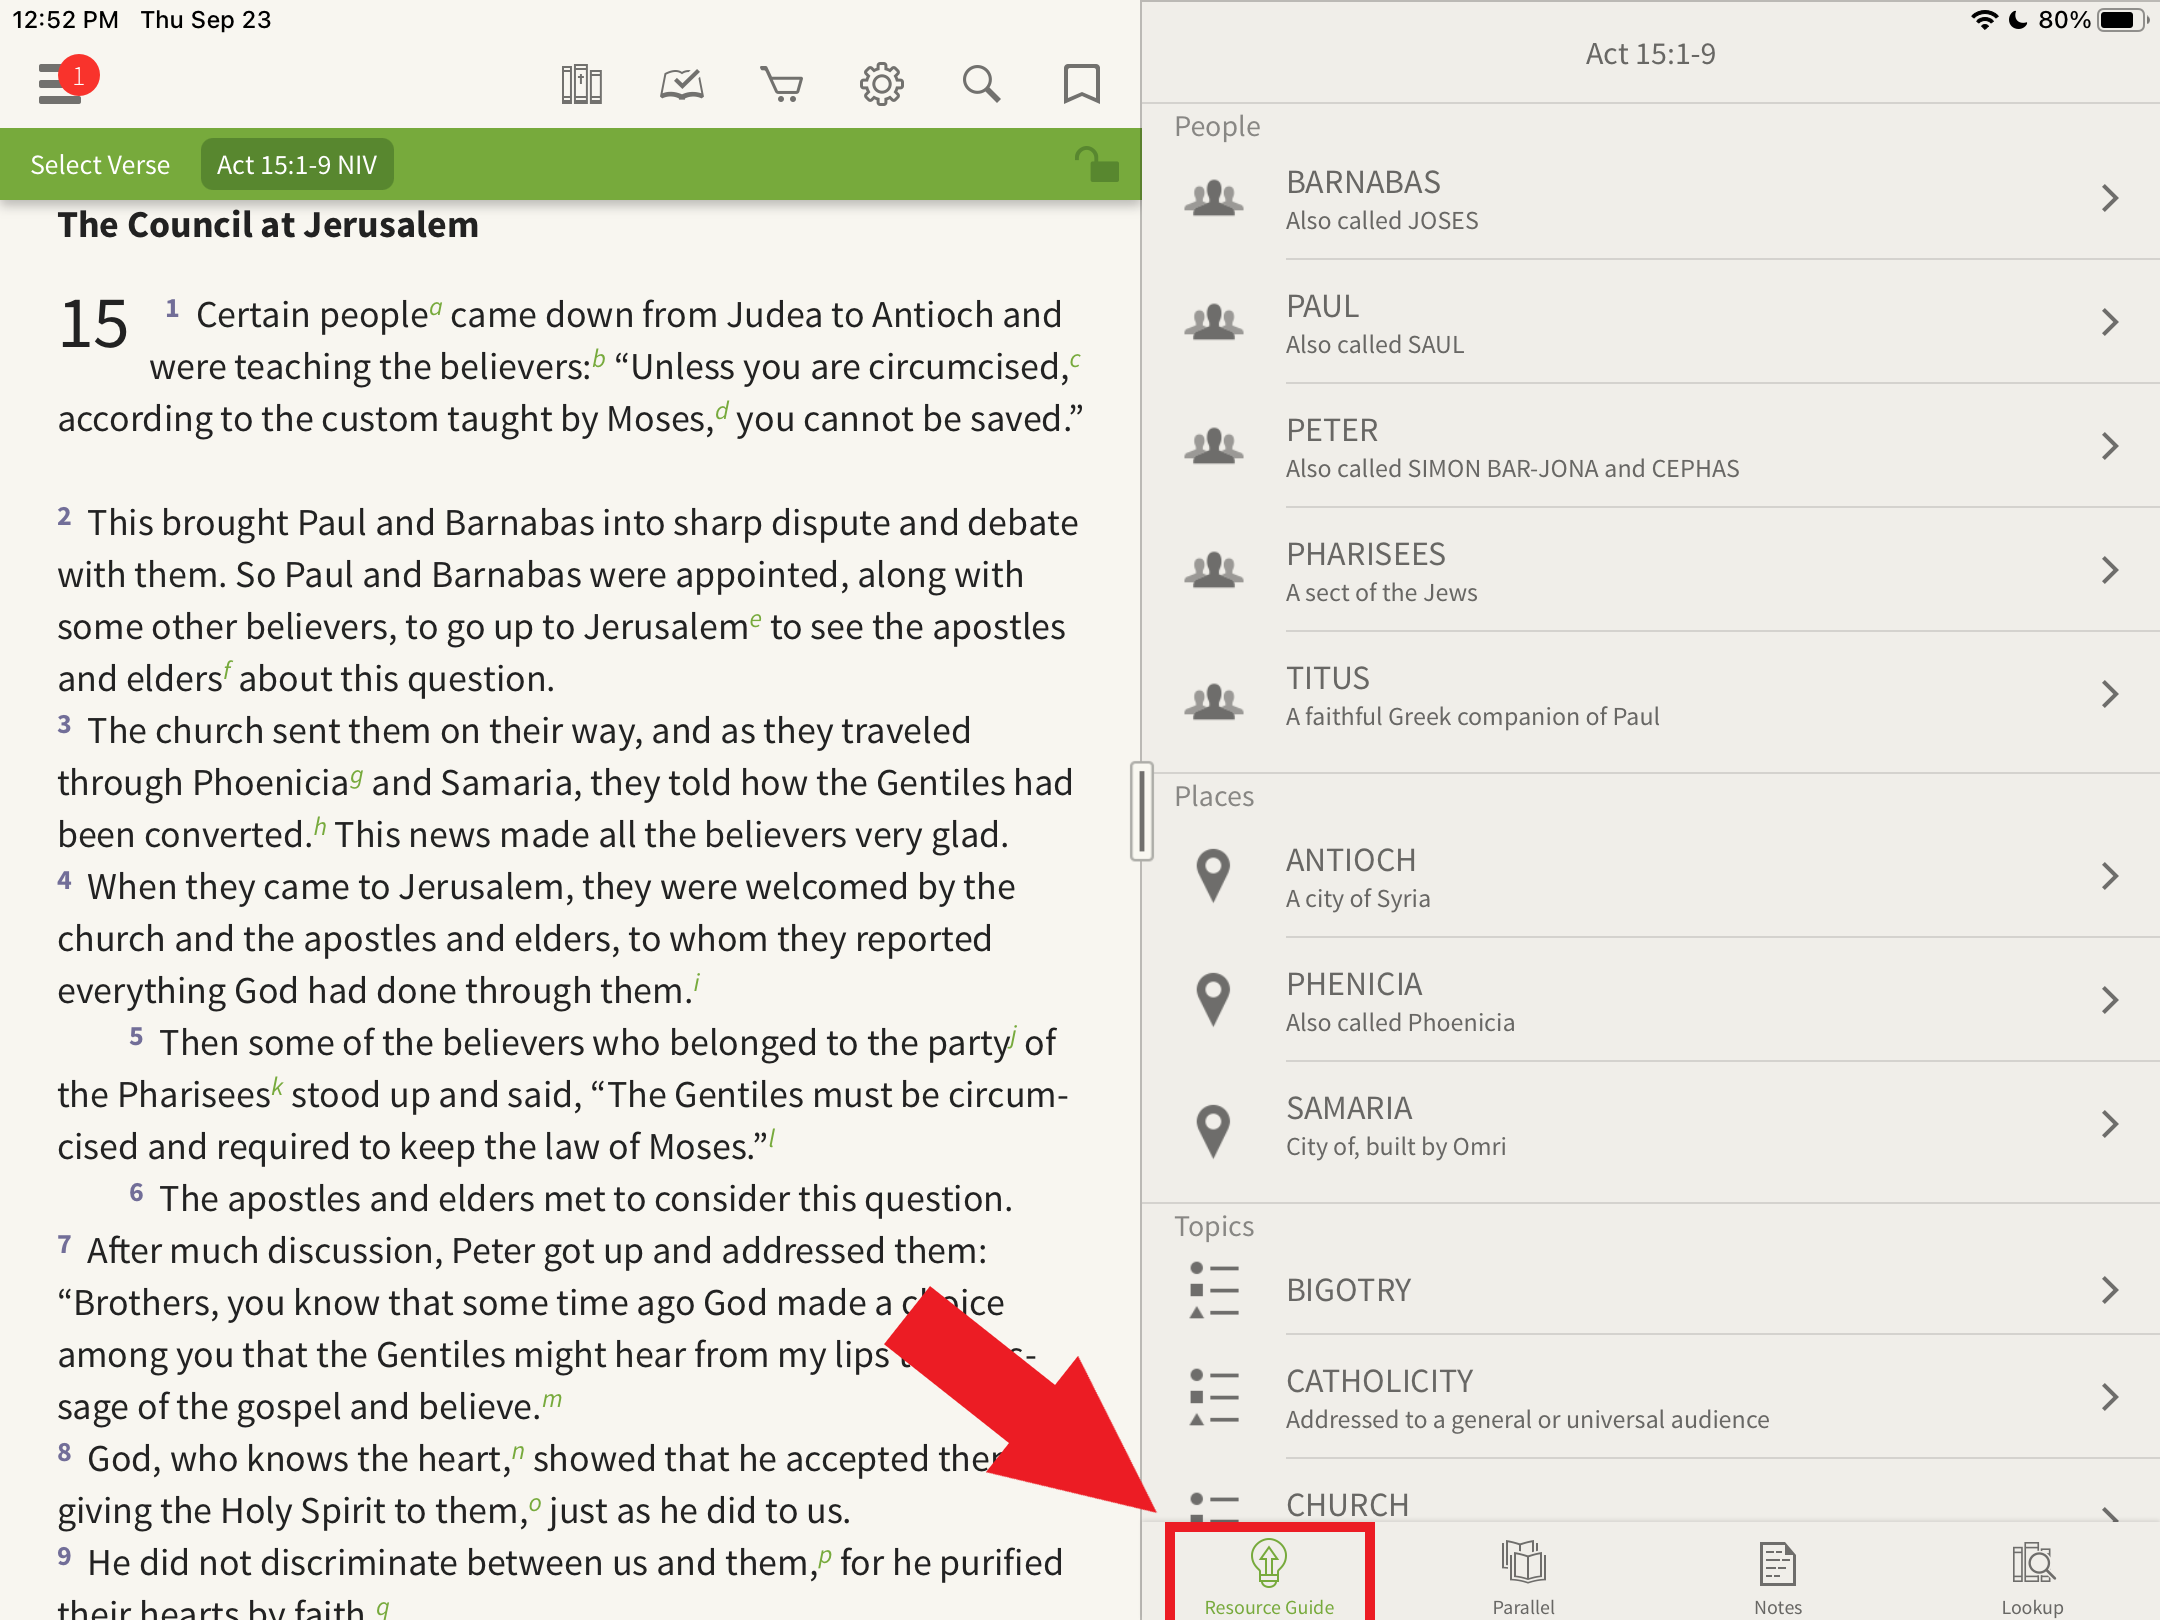Image resolution: width=2160 pixels, height=1620 pixels.
Task: Tap footnote k after 'Pharisees'
Action: pyautogui.click(x=277, y=1087)
